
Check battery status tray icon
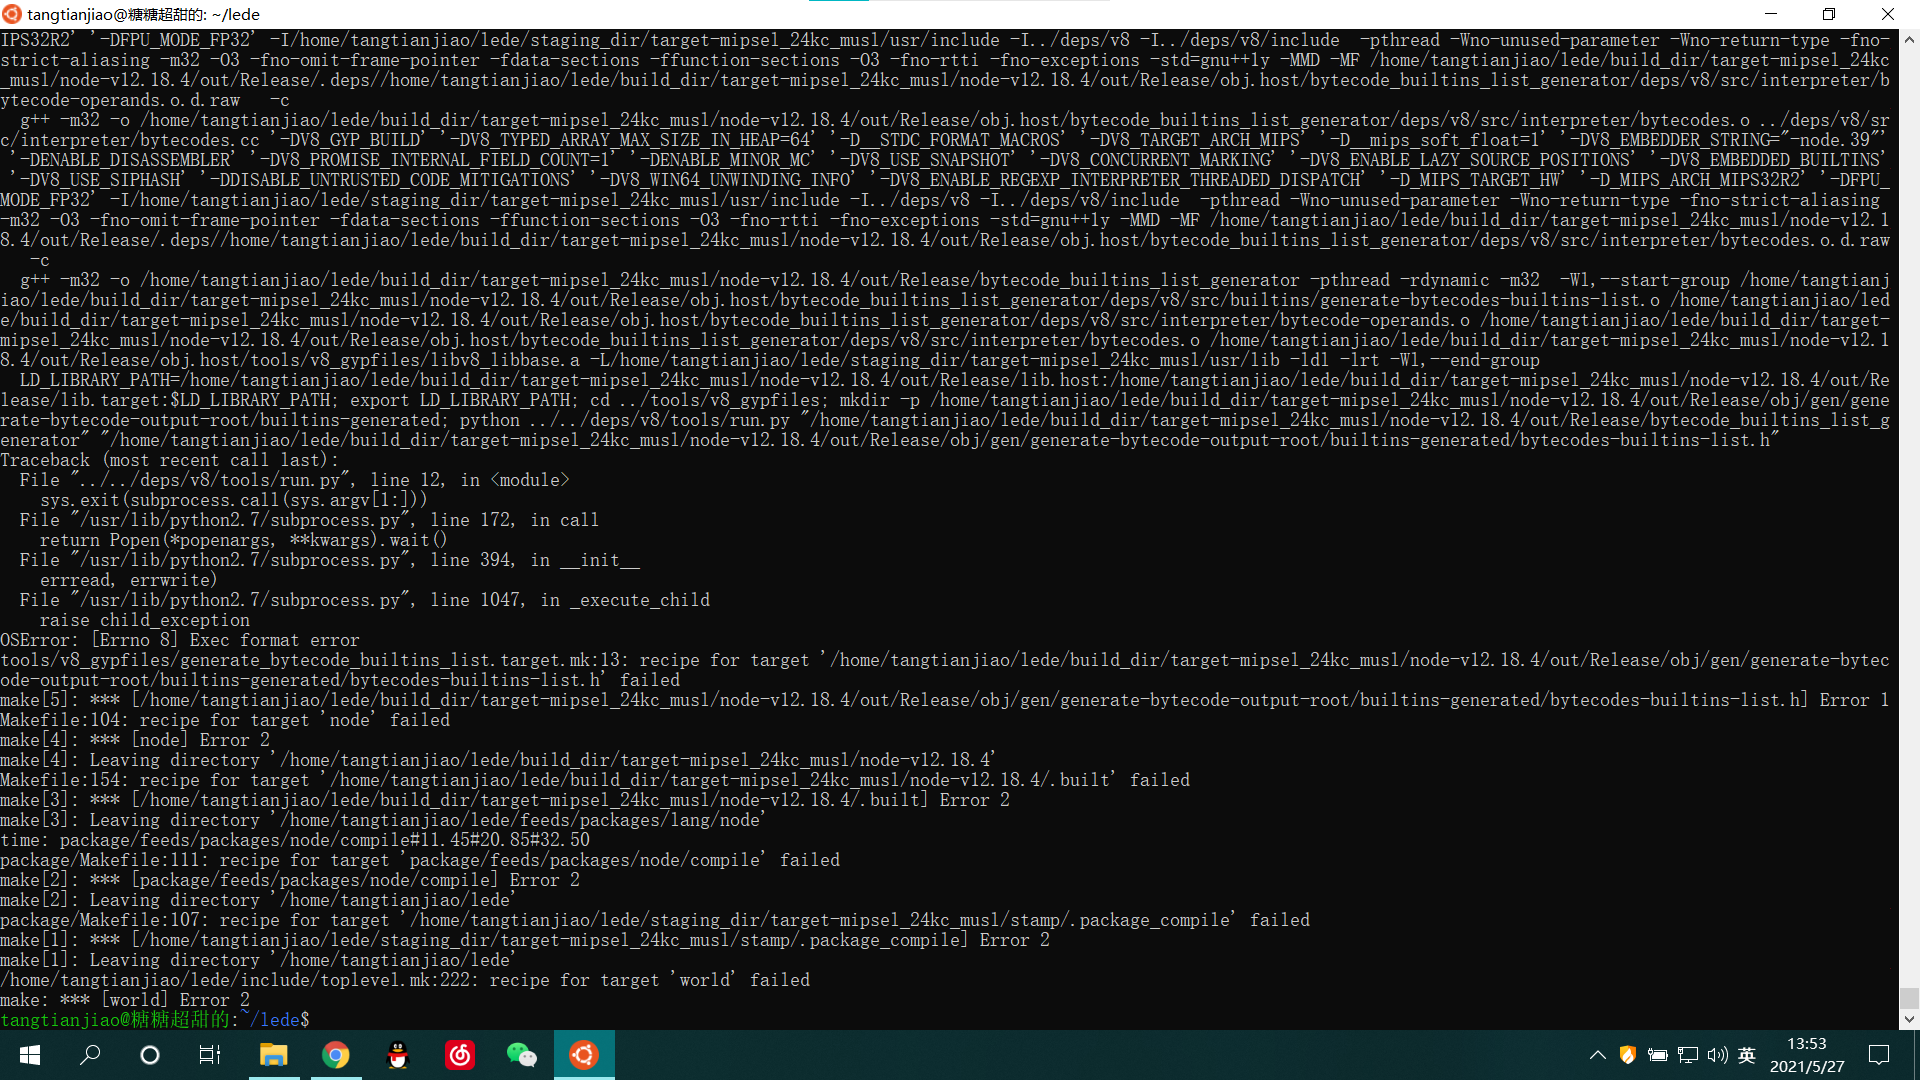1657,1055
